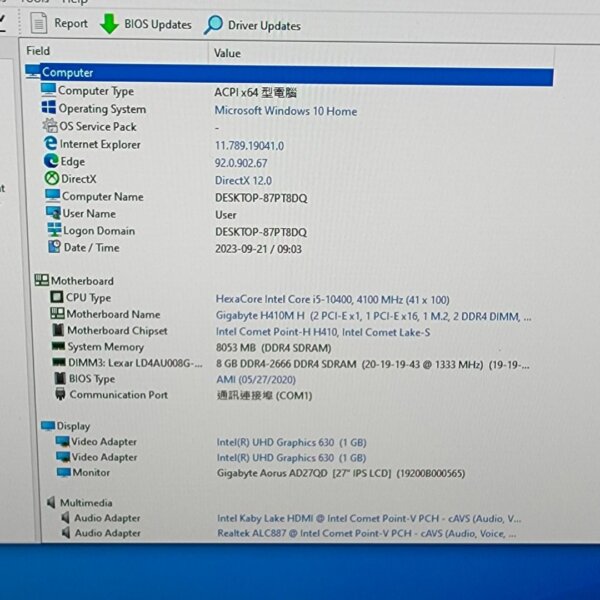Click the Driver Updates magnifier icon

tap(213, 25)
